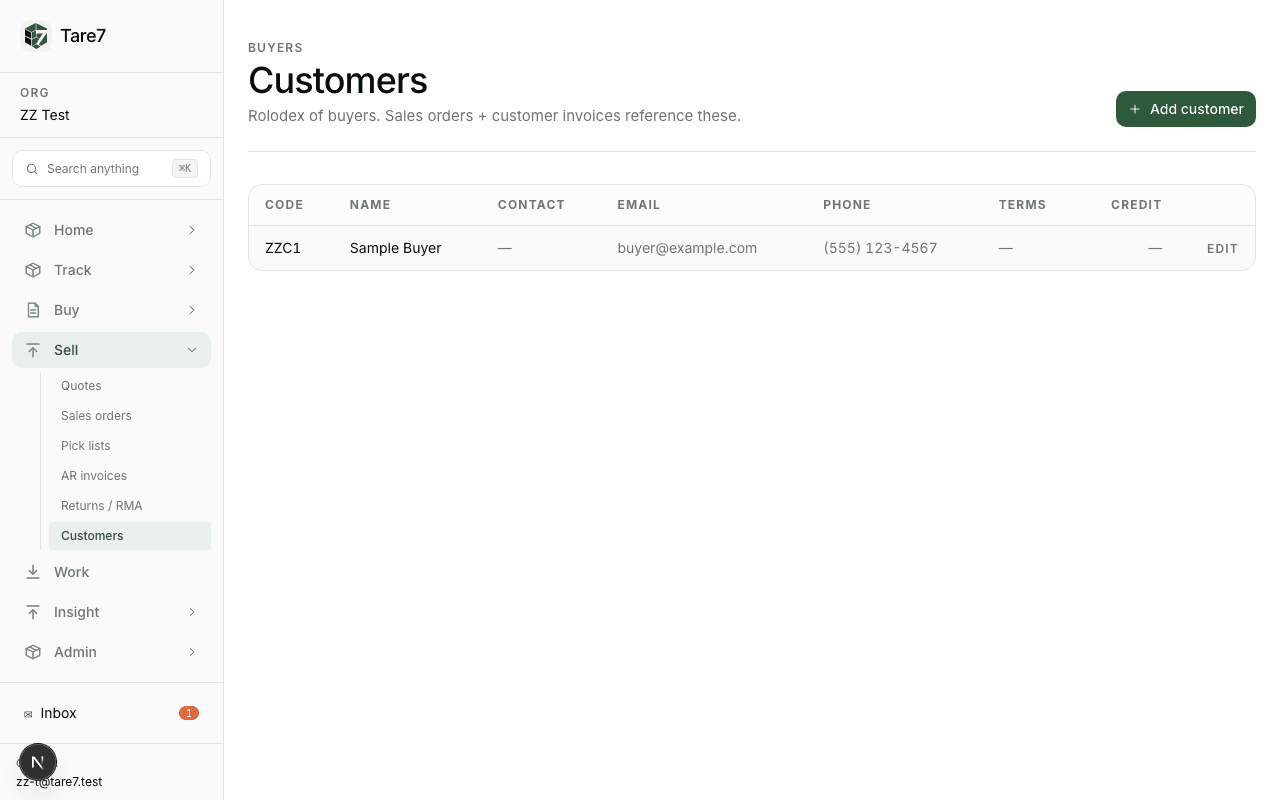Click the Customers page heading
The width and height of the screenshot is (1280, 800).
click(338, 80)
